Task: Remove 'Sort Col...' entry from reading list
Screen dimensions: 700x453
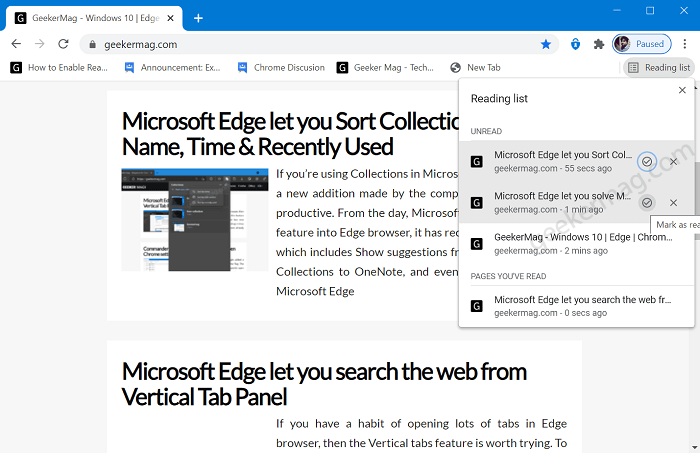Action: tap(673, 162)
